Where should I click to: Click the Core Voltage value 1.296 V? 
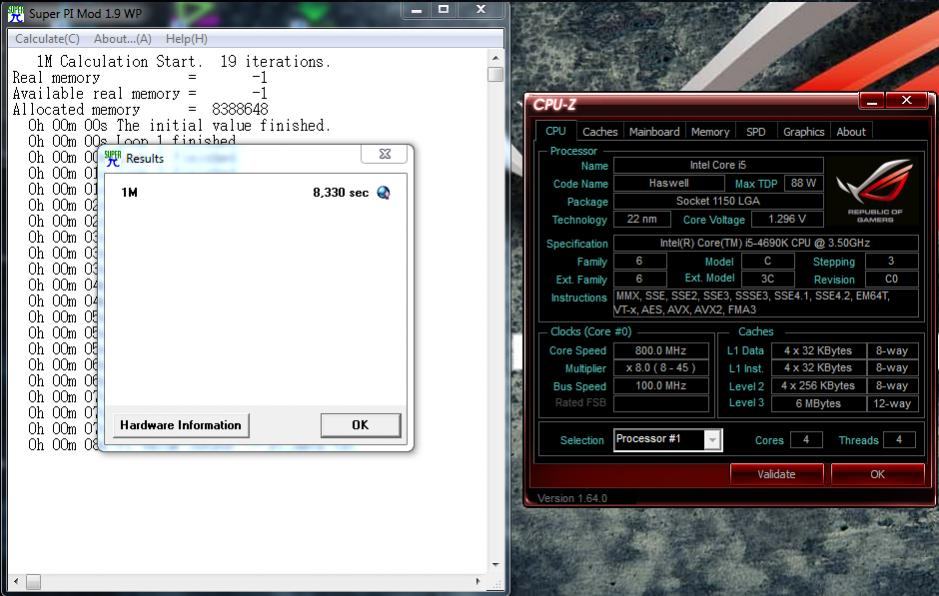point(787,219)
